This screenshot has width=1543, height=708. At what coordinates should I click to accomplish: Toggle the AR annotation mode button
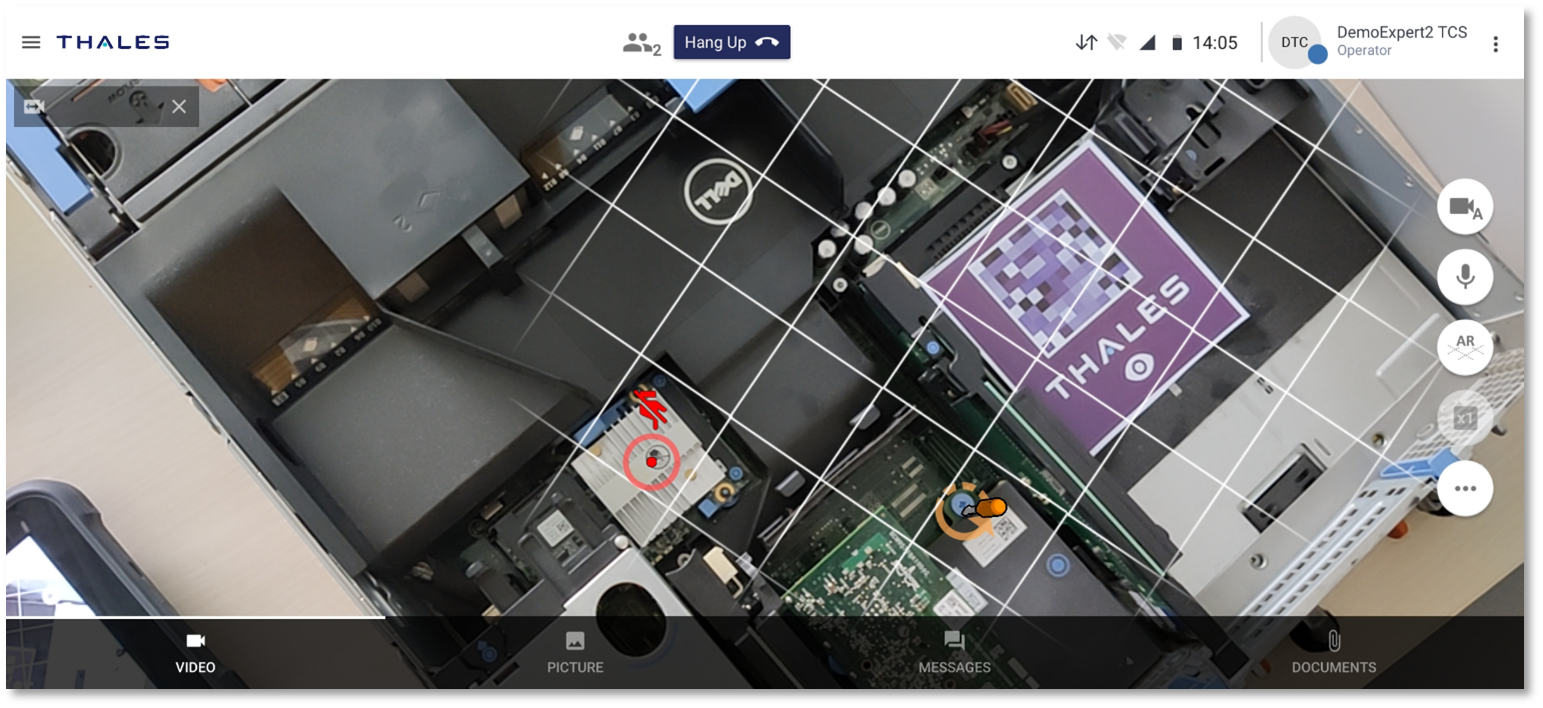click(1465, 347)
